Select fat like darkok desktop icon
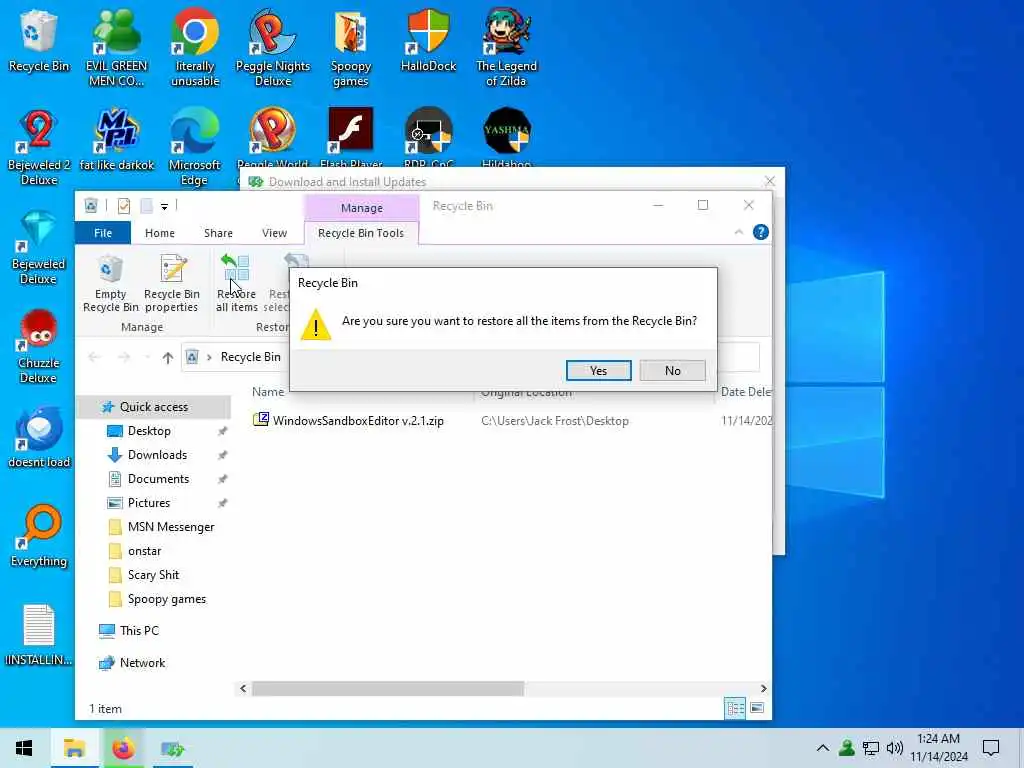 pyautogui.click(x=117, y=140)
